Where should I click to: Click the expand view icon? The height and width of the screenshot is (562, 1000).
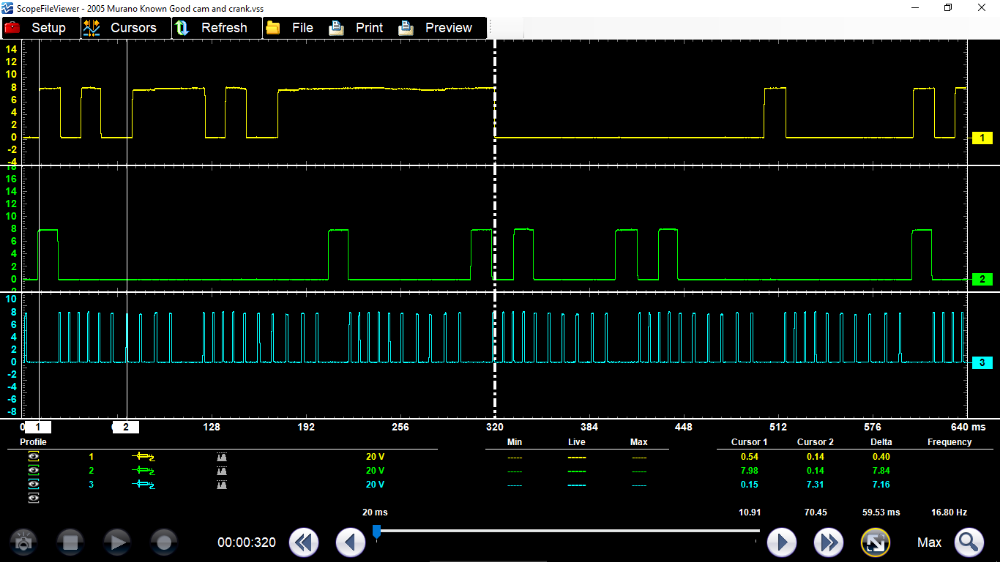click(x=876, y=543)
